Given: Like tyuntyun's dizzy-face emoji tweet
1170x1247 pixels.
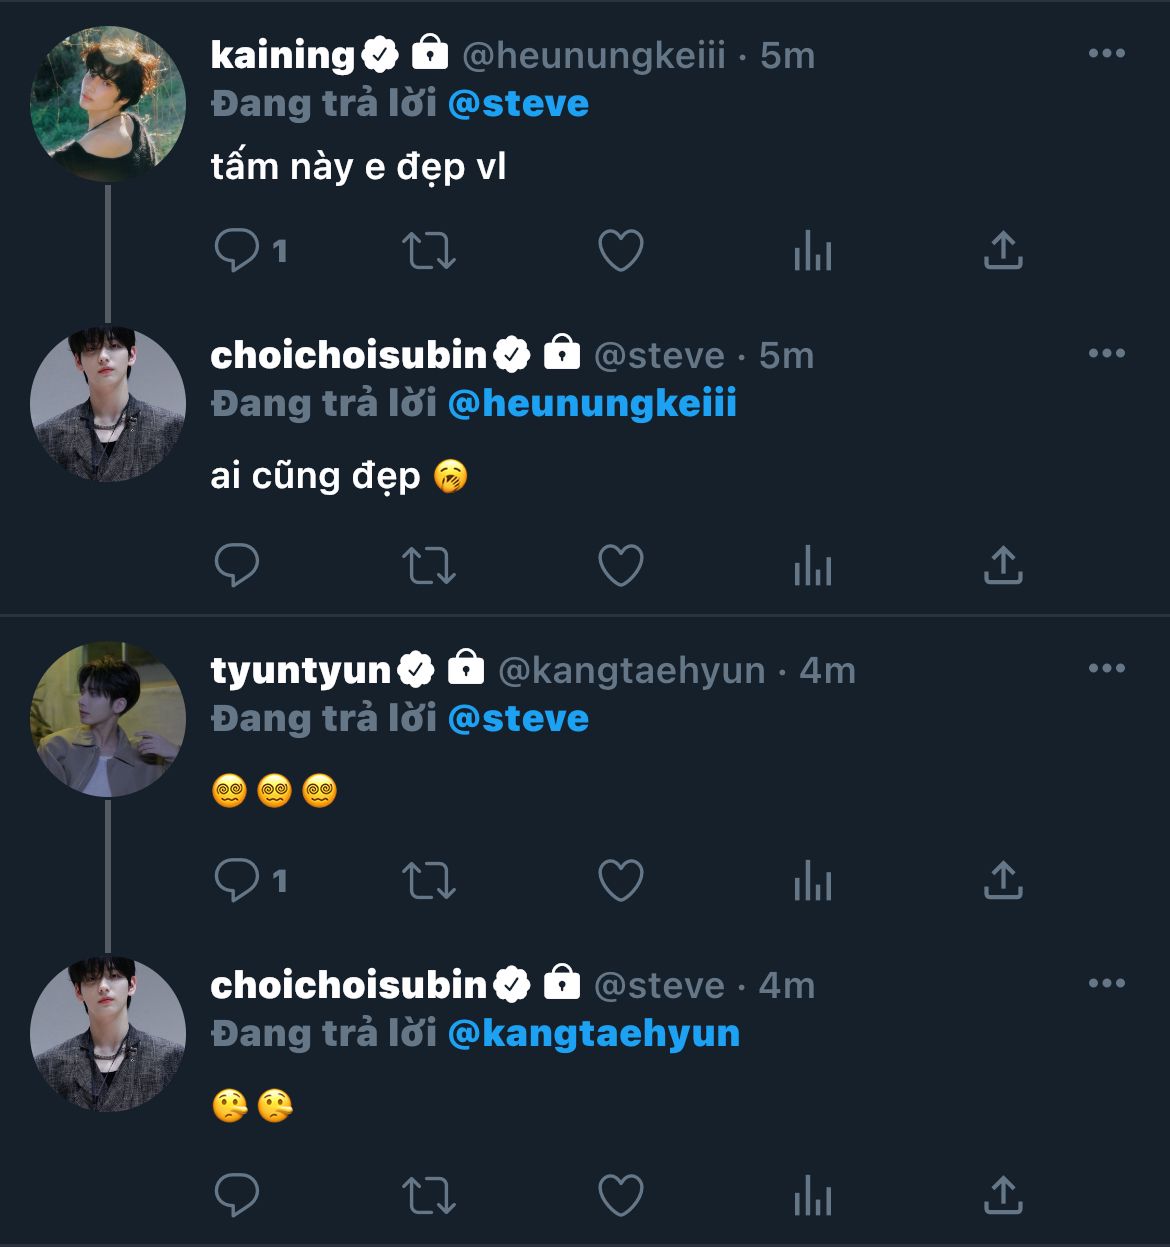Looking at the screenshot, I should click(x=620, y=880).
